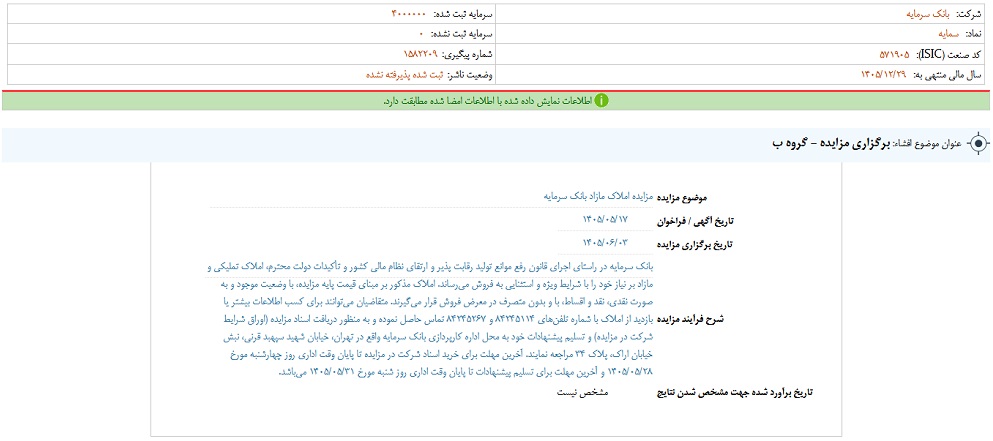Click the auction process description paragraph
Screen dimensions: 993x441
tap(429, 319)
